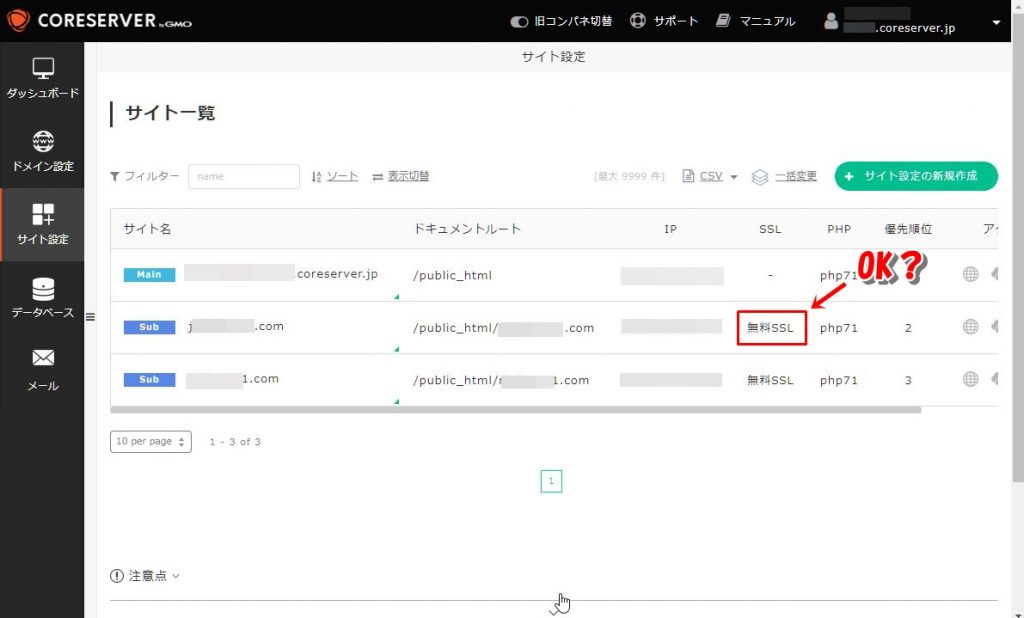Screen dimensions: 1024x618
Task: Open the 10 per page selector
Action: (150, 441)
